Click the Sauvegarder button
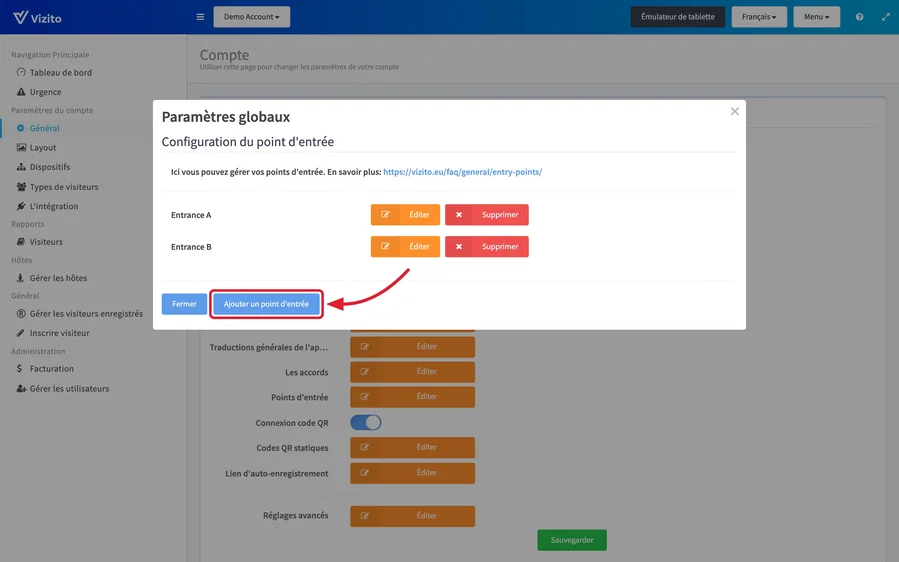The width and height of the screenshot is (899, 562). pyautogui.click(x=572, y=540)
